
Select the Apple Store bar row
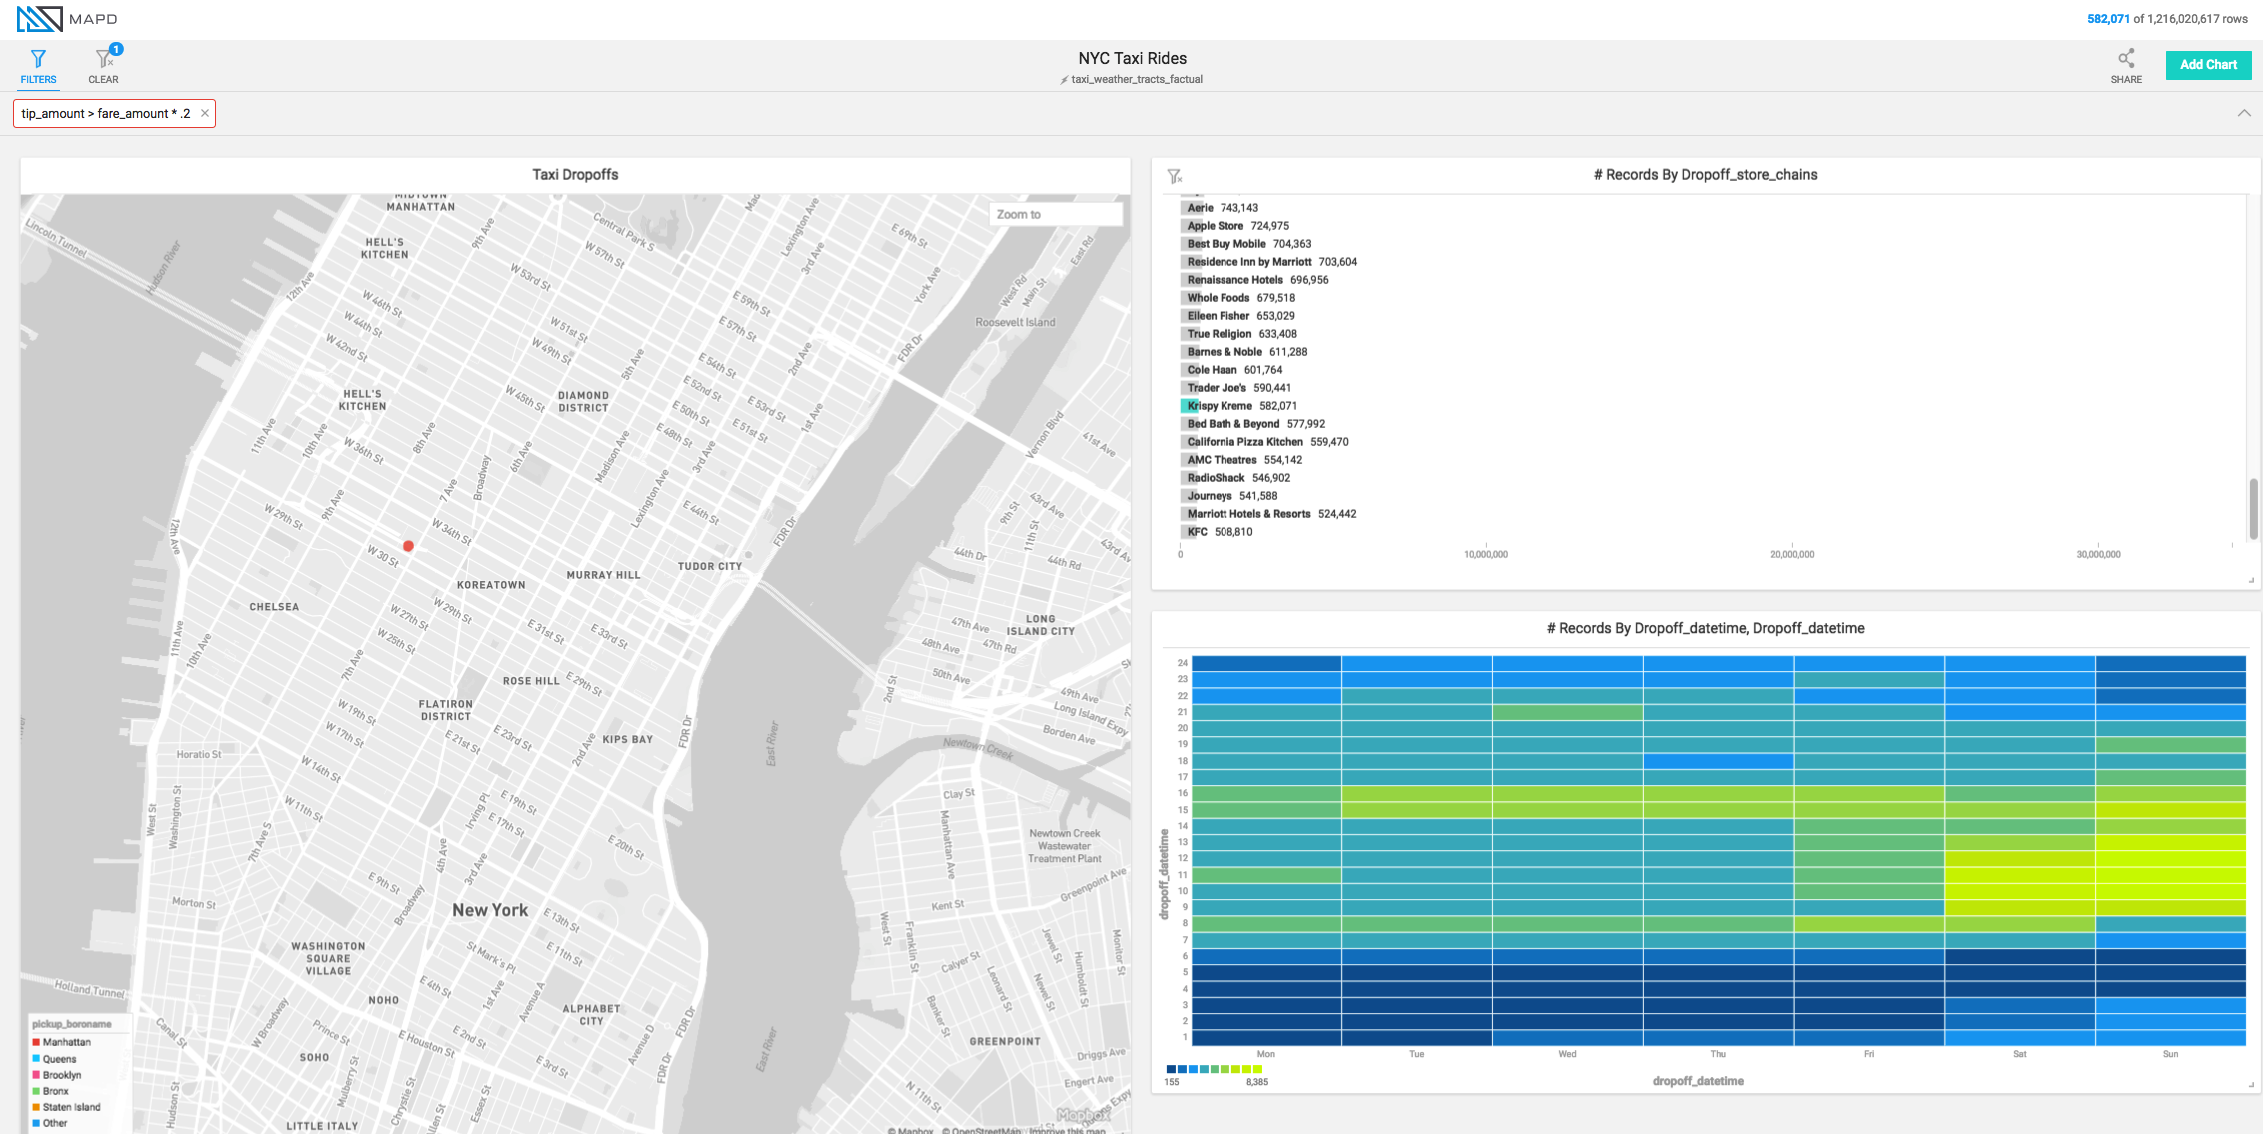(1237, 226)
